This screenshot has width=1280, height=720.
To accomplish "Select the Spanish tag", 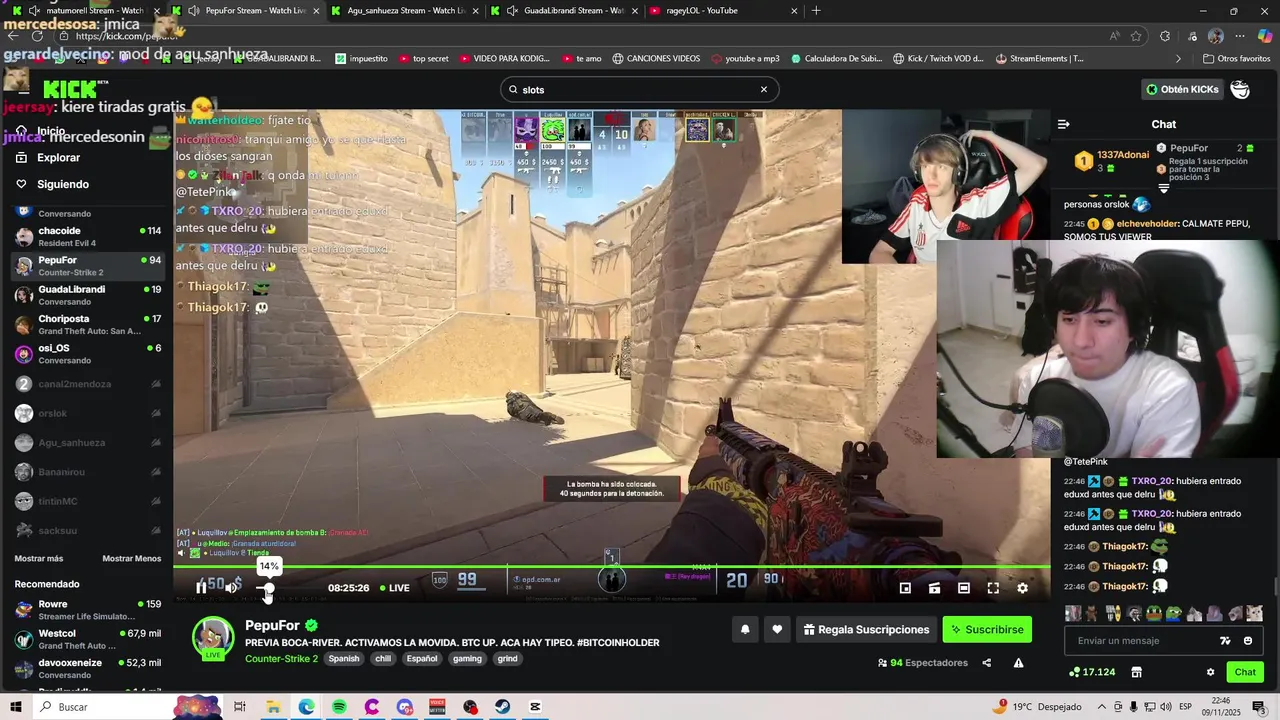I will coord(344,659).
